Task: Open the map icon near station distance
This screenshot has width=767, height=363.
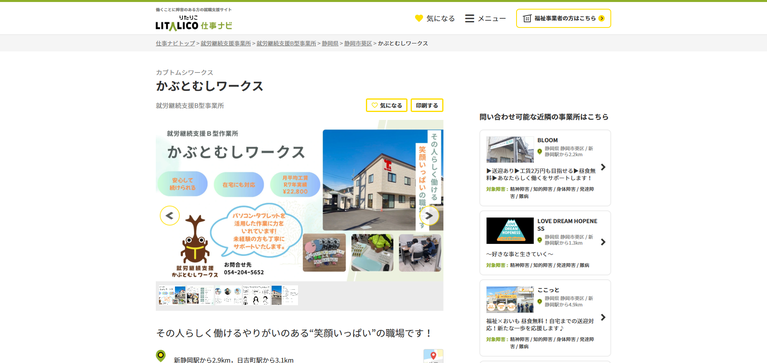Action: coord(433,356)
